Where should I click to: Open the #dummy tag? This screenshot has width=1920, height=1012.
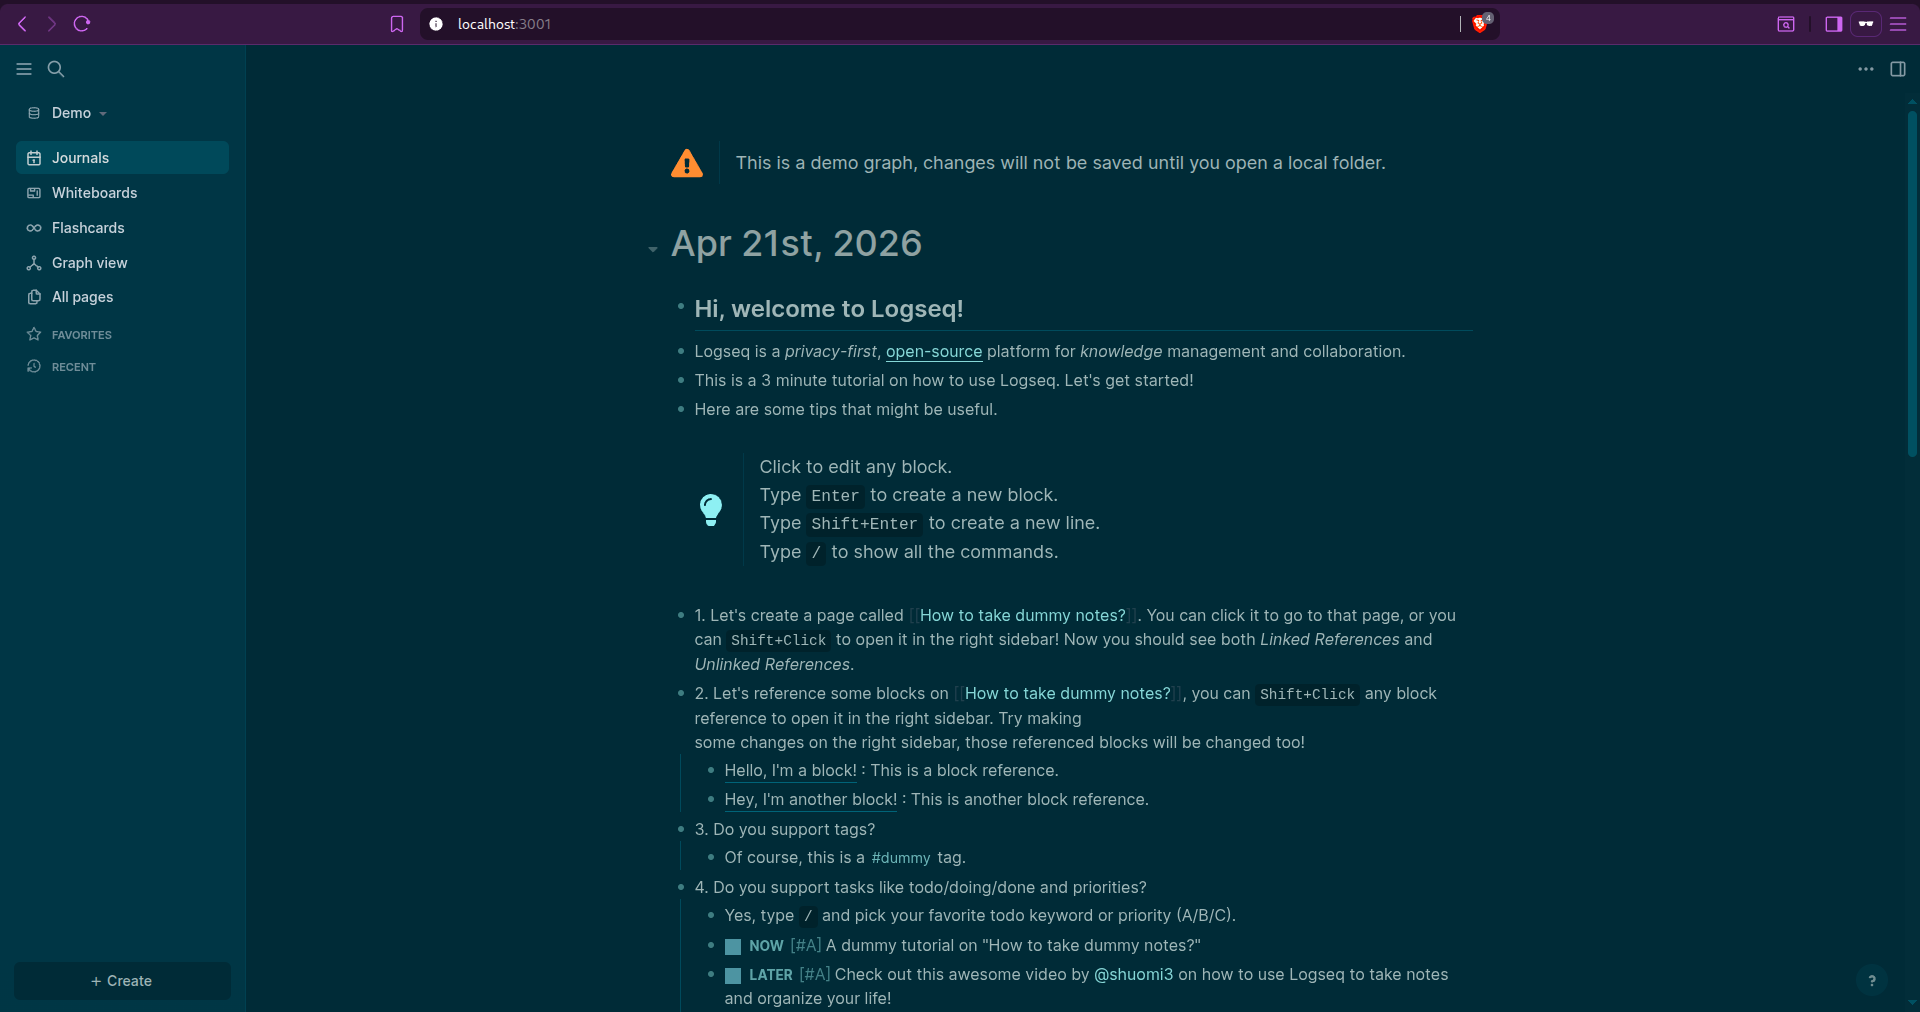click(901, 858)
